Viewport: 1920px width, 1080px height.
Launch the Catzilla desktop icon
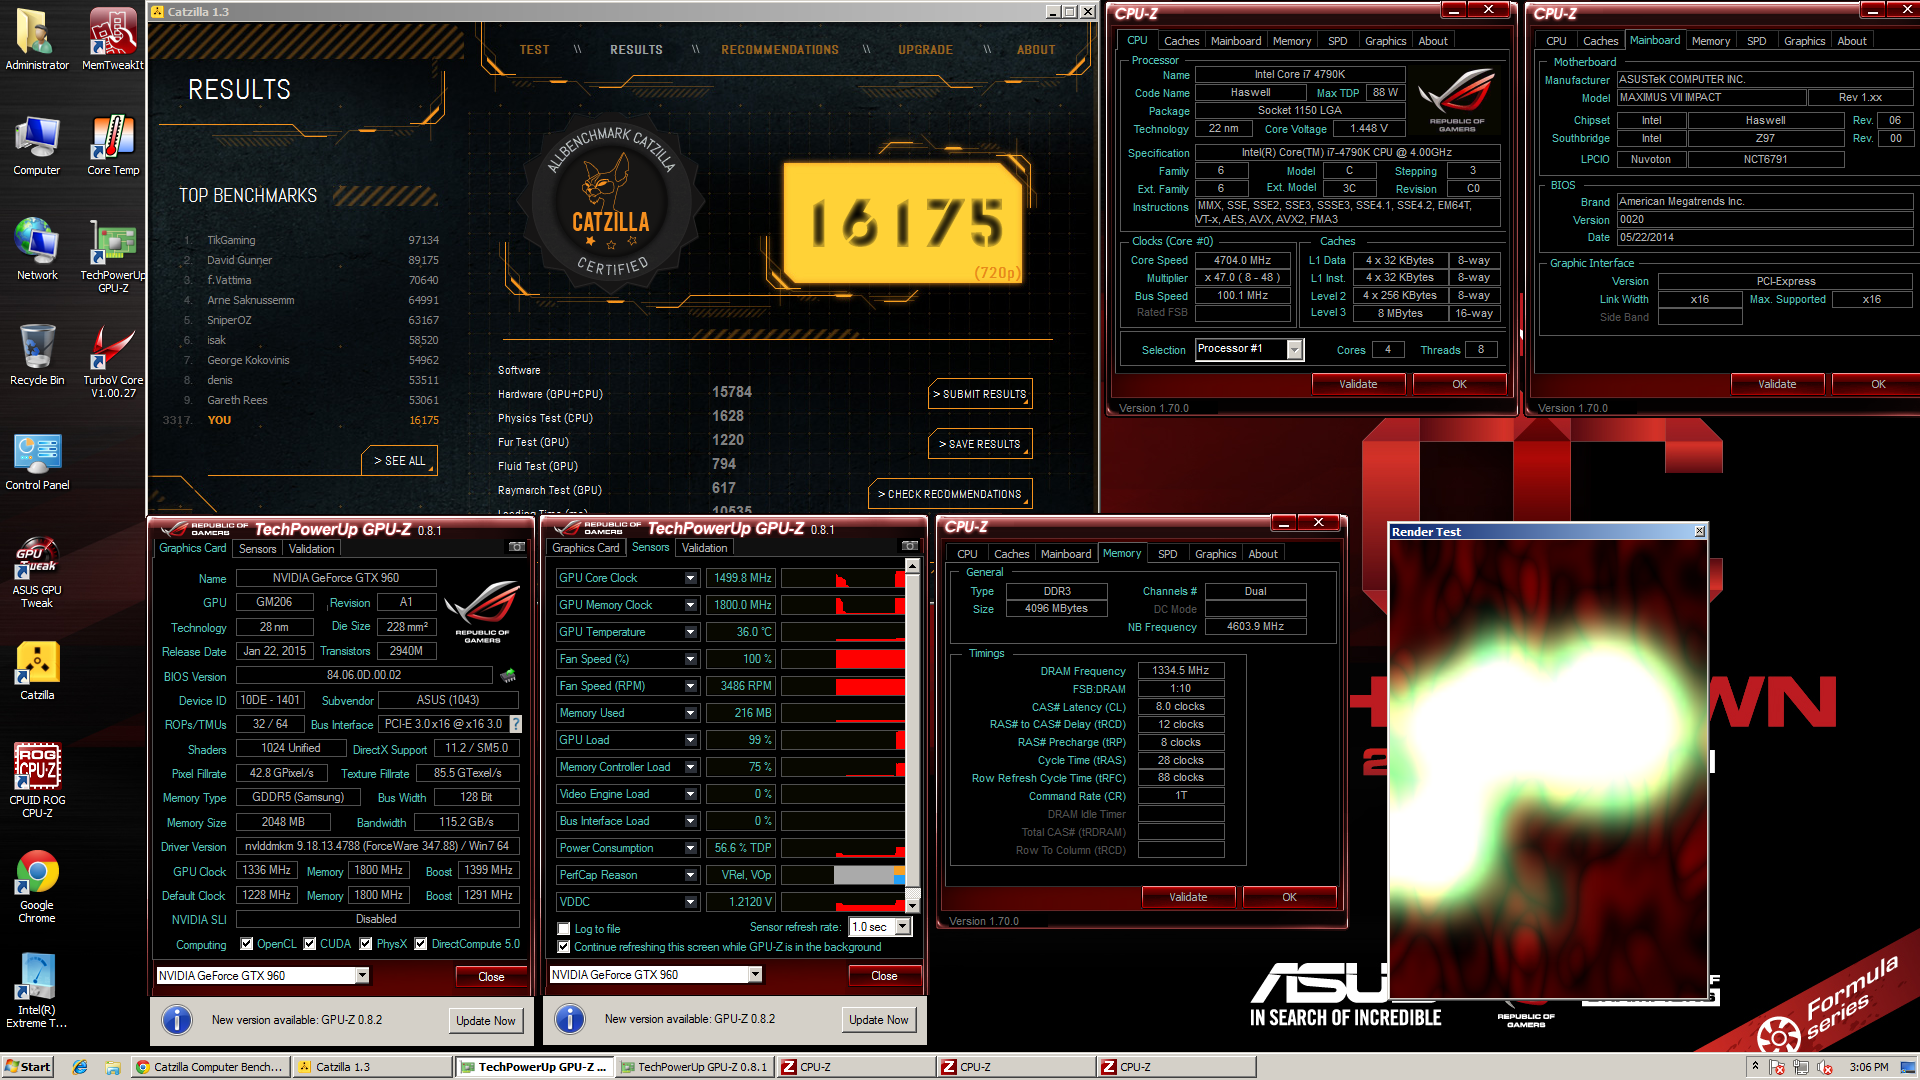tap(37, 670)
